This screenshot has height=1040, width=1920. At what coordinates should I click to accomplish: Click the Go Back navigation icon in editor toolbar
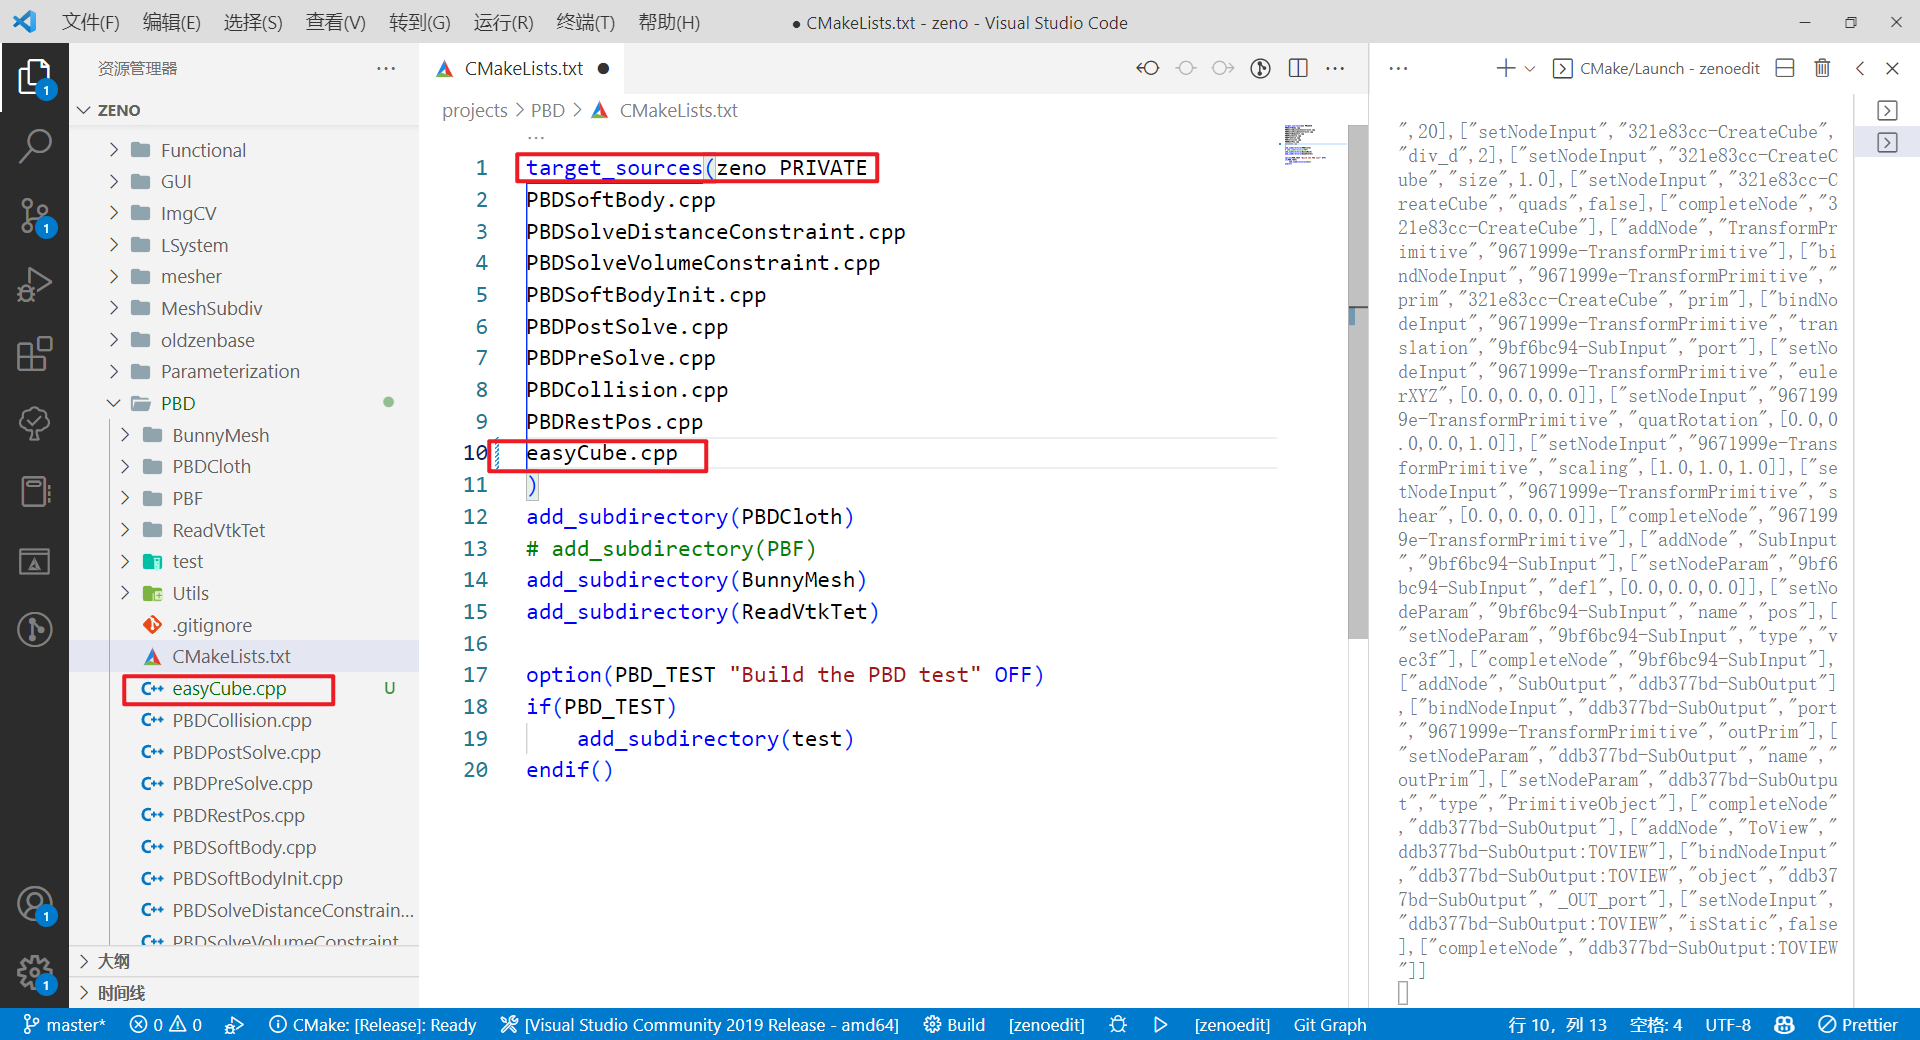1148,68
